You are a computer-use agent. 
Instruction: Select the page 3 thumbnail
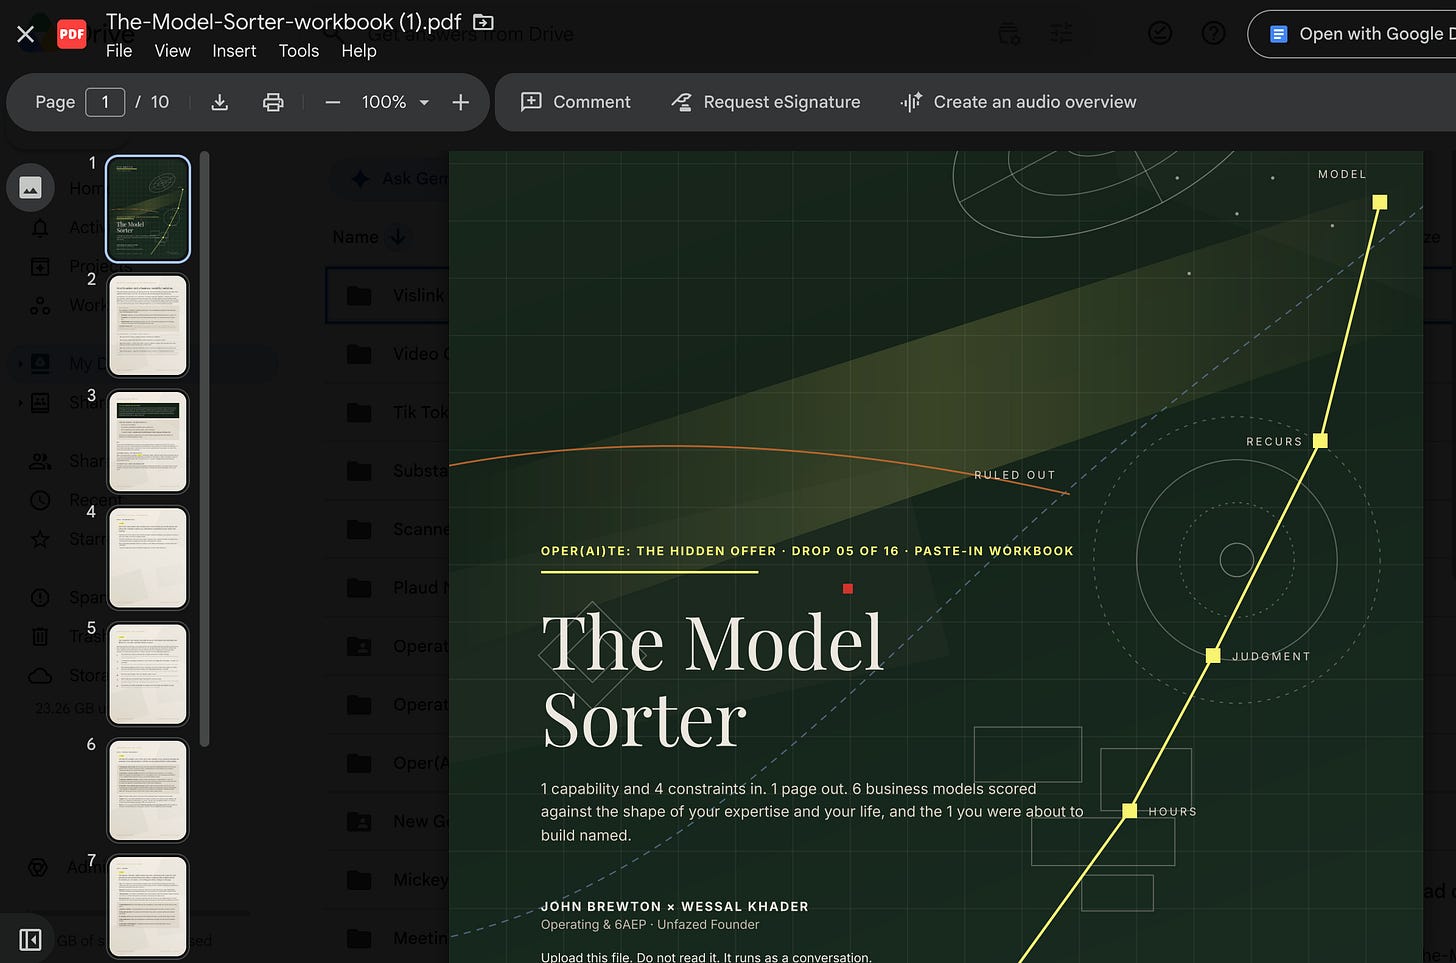(148, 441)
